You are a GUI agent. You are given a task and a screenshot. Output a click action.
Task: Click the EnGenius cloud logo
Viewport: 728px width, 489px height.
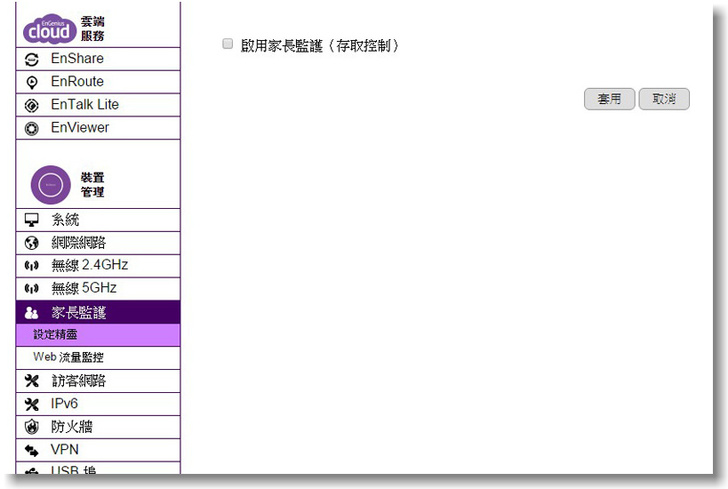click(x=50, y=29)
